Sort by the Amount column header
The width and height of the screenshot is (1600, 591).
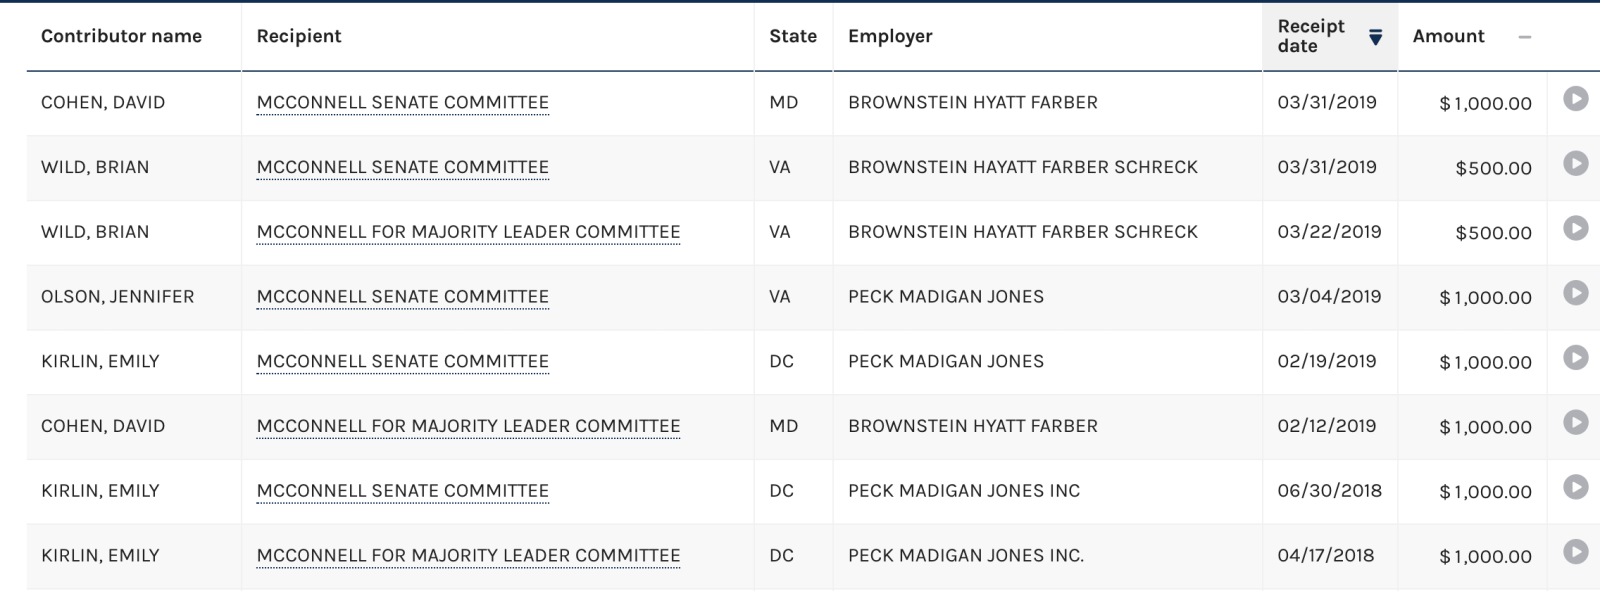[1448, 36]
